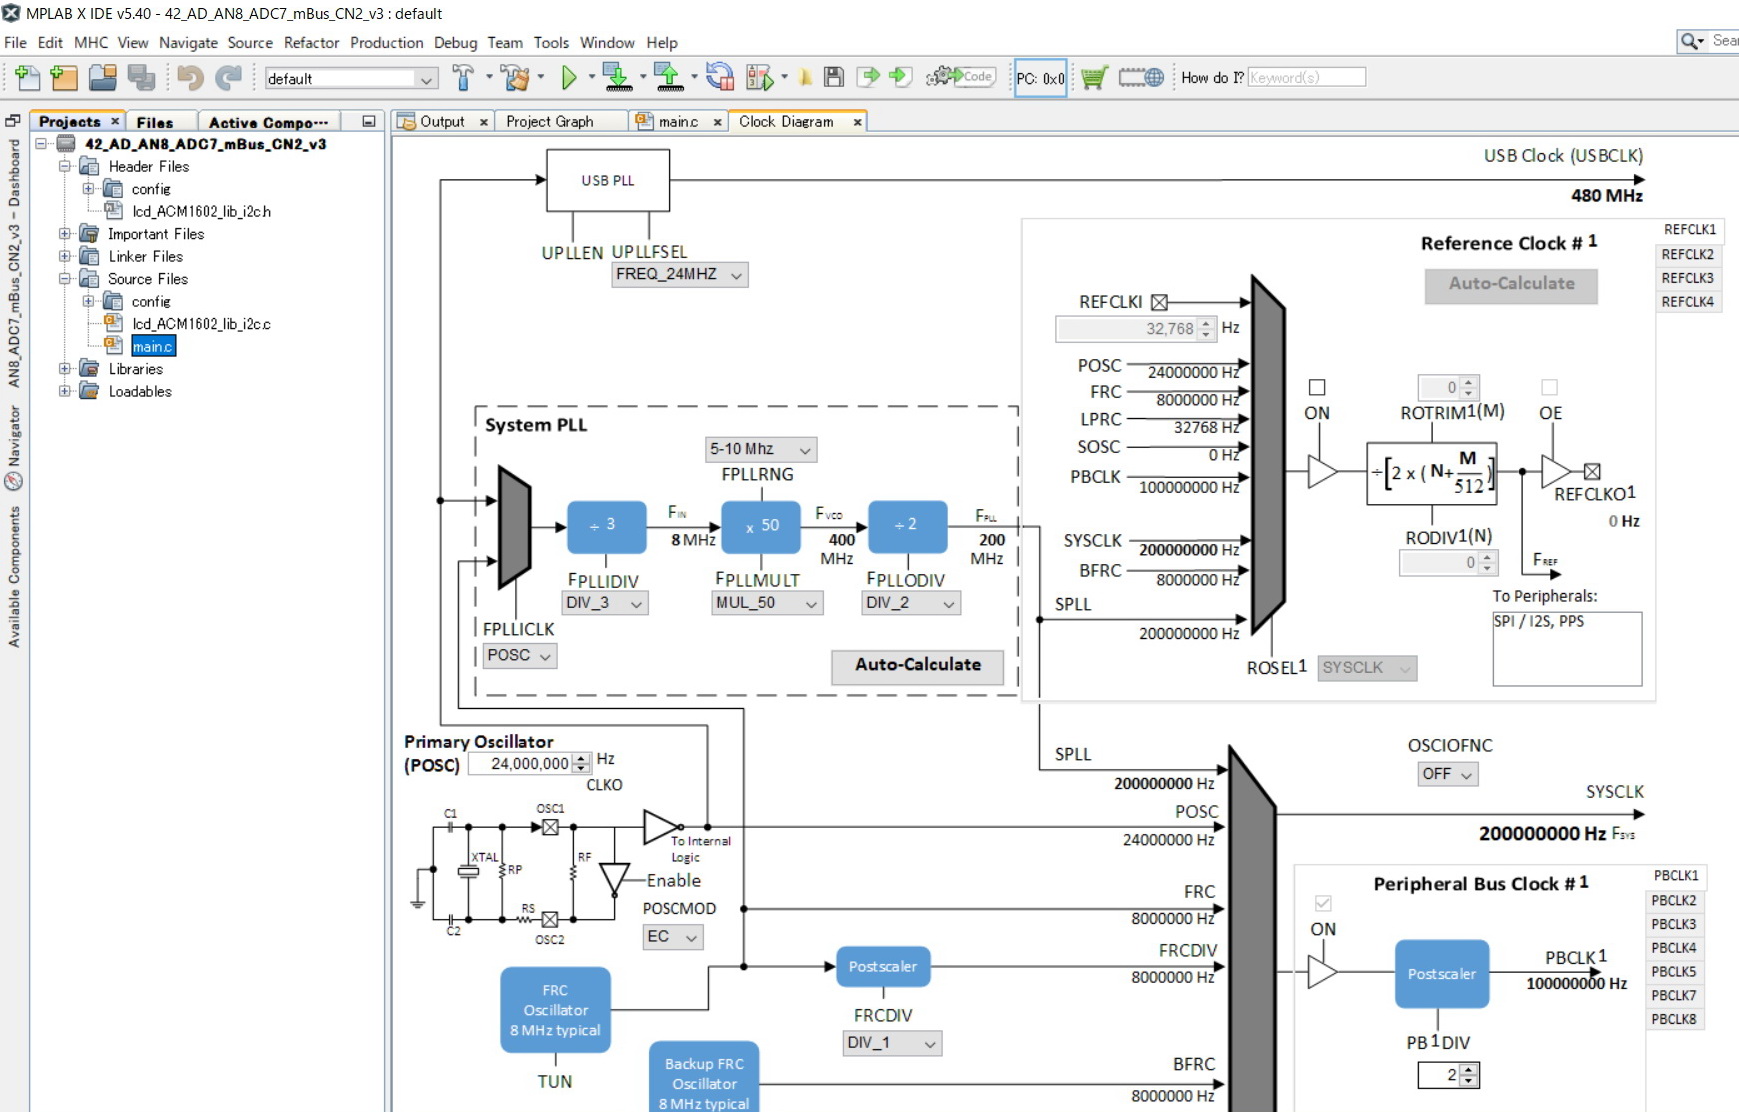Open the MHC menu
The image size is (1739, 1112).
coord(91,42)
